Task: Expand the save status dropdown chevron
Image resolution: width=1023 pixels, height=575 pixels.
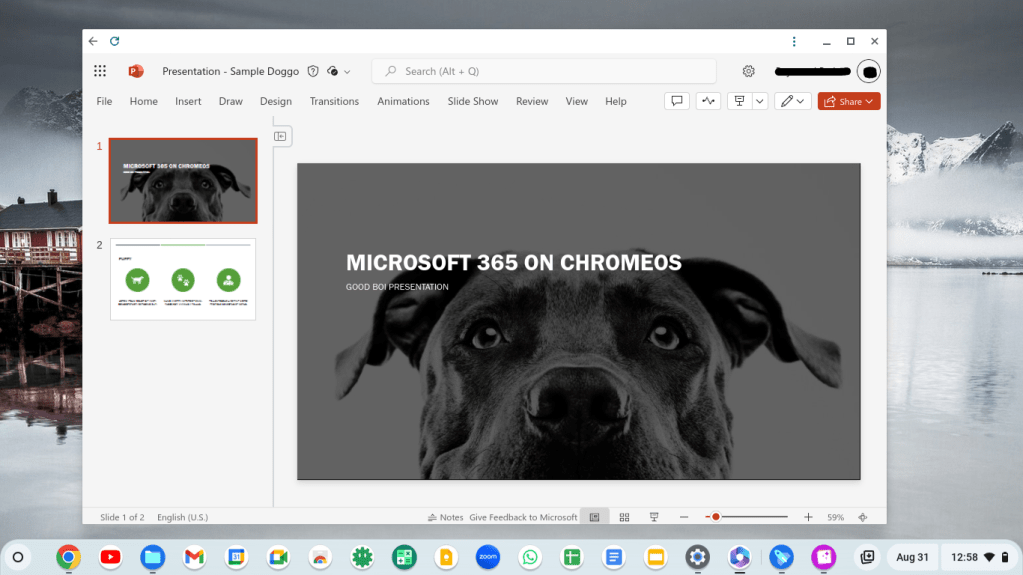Action: pyautogui.click(x=347, y=72)
